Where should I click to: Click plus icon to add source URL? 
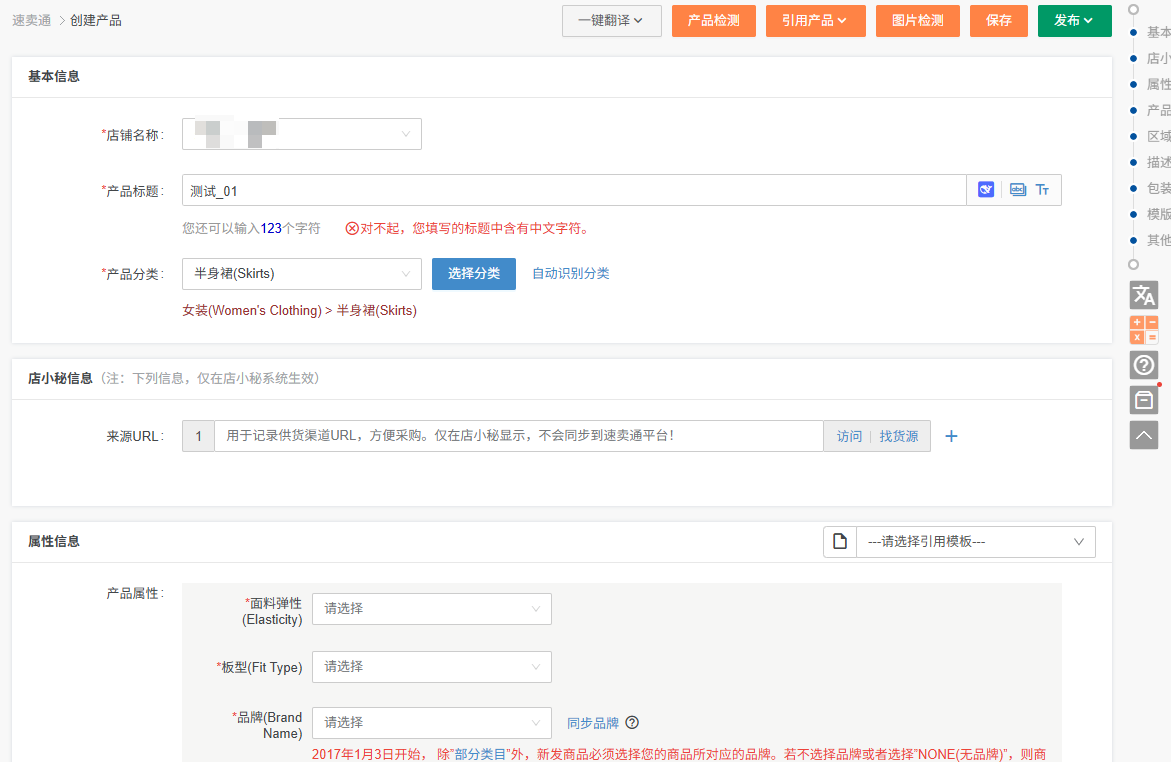(951, 436)
